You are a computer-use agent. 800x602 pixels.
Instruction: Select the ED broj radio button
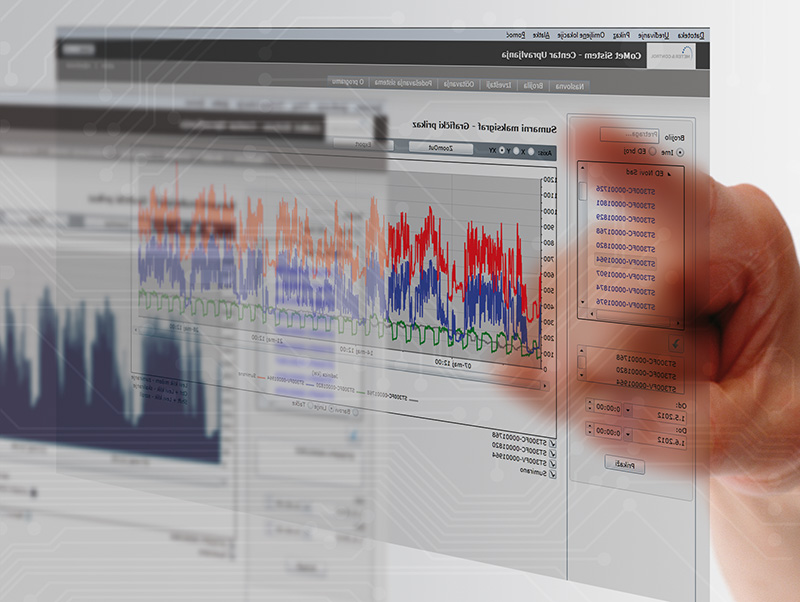(652, 152)
